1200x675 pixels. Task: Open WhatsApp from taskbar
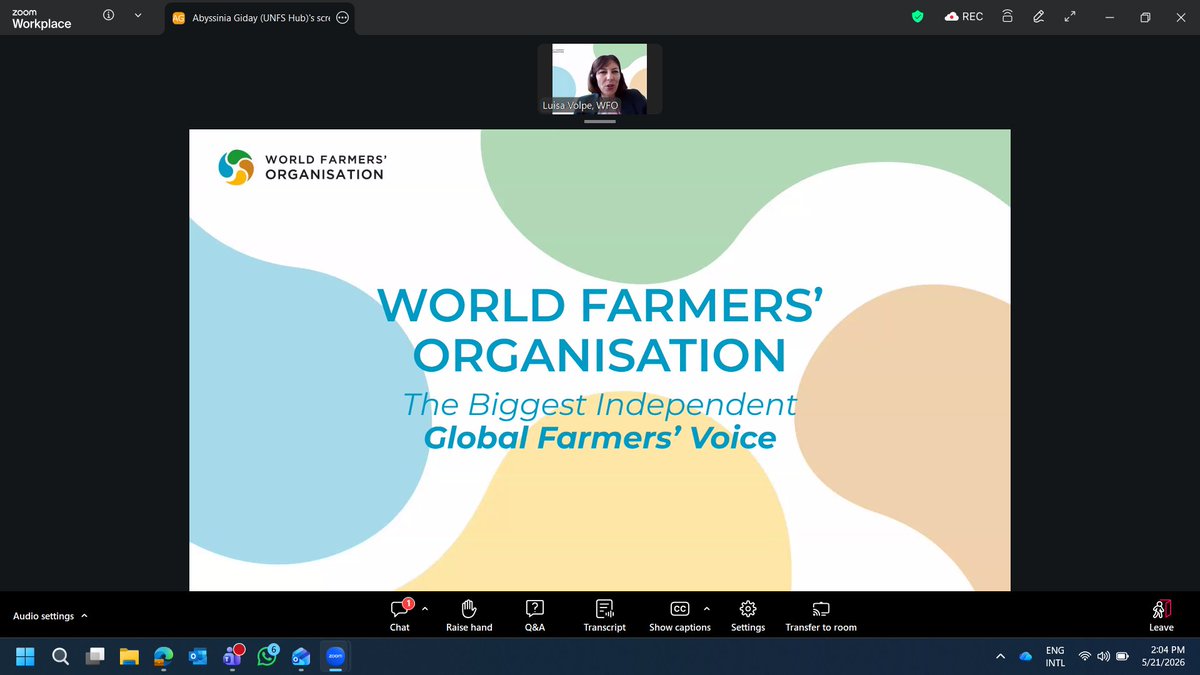[x=267, y=656]
